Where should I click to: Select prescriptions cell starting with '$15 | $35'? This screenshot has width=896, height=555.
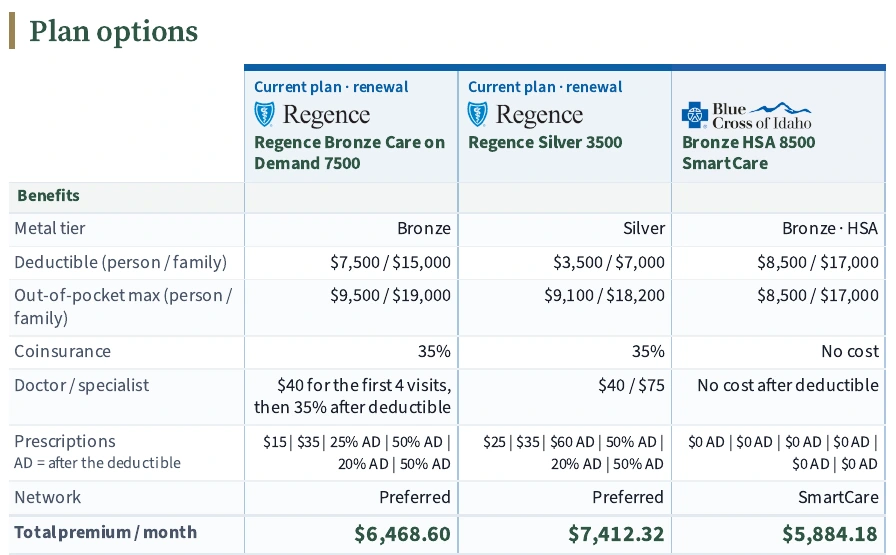pyautogui.click(x=357, y=453)
